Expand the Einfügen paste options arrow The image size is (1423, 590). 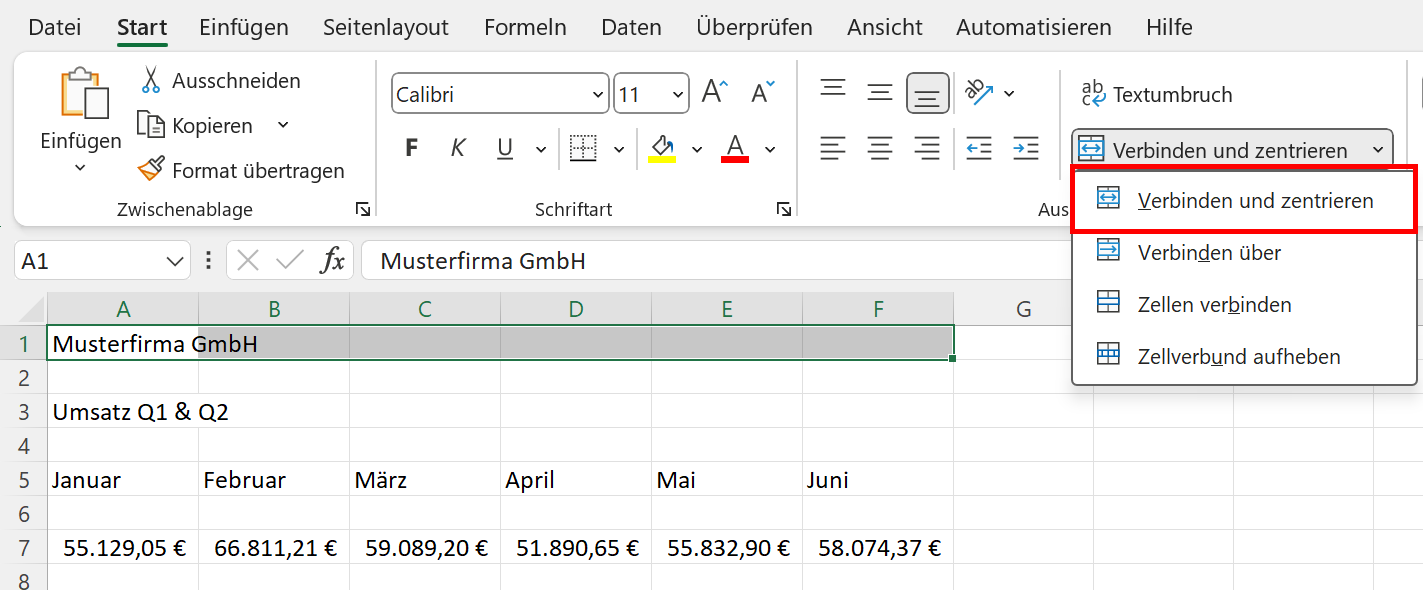(x=80, y=167)
